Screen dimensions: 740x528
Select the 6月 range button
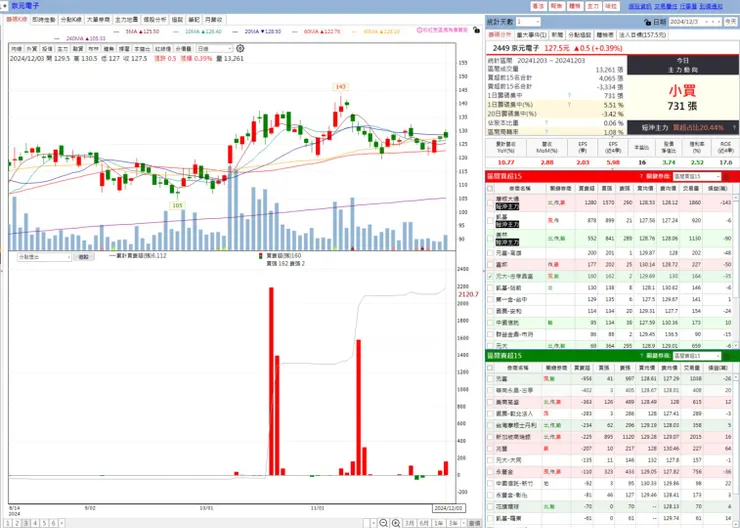[424, 523]
